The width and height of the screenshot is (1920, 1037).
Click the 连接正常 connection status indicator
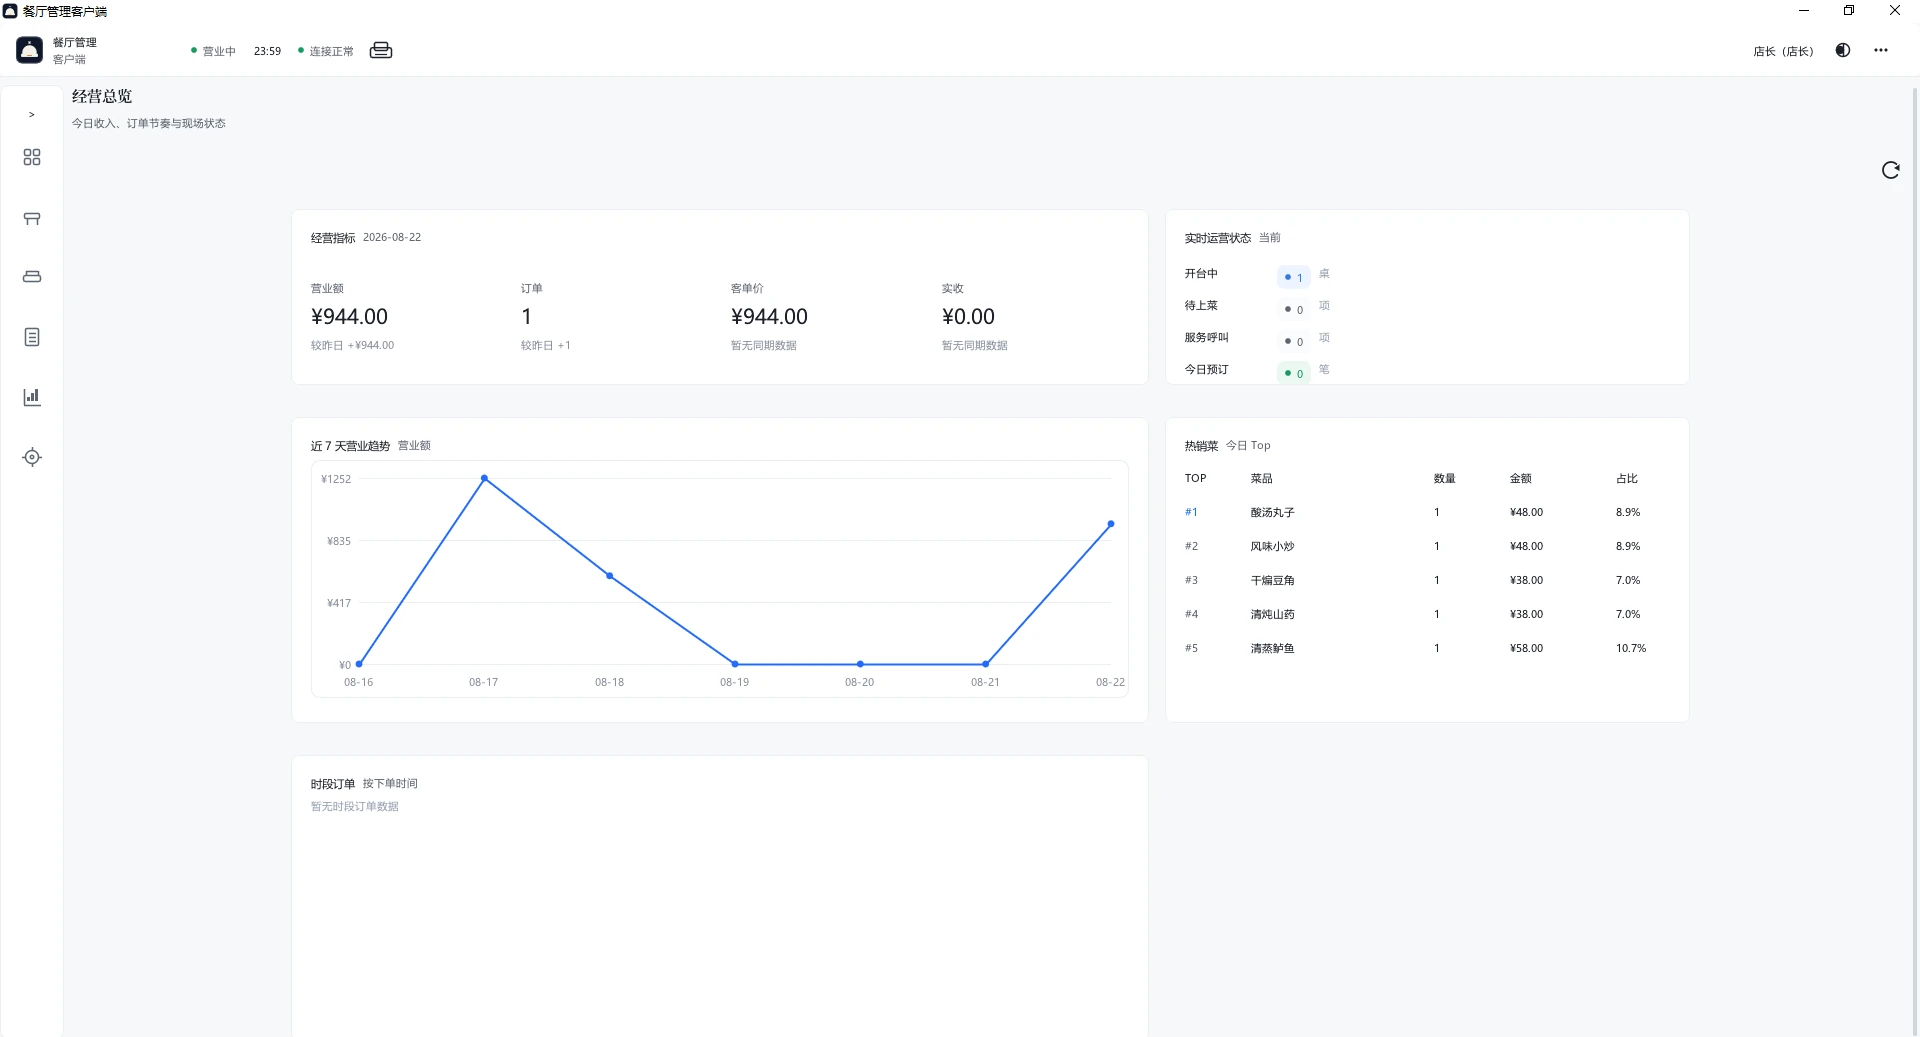(326, 51)
